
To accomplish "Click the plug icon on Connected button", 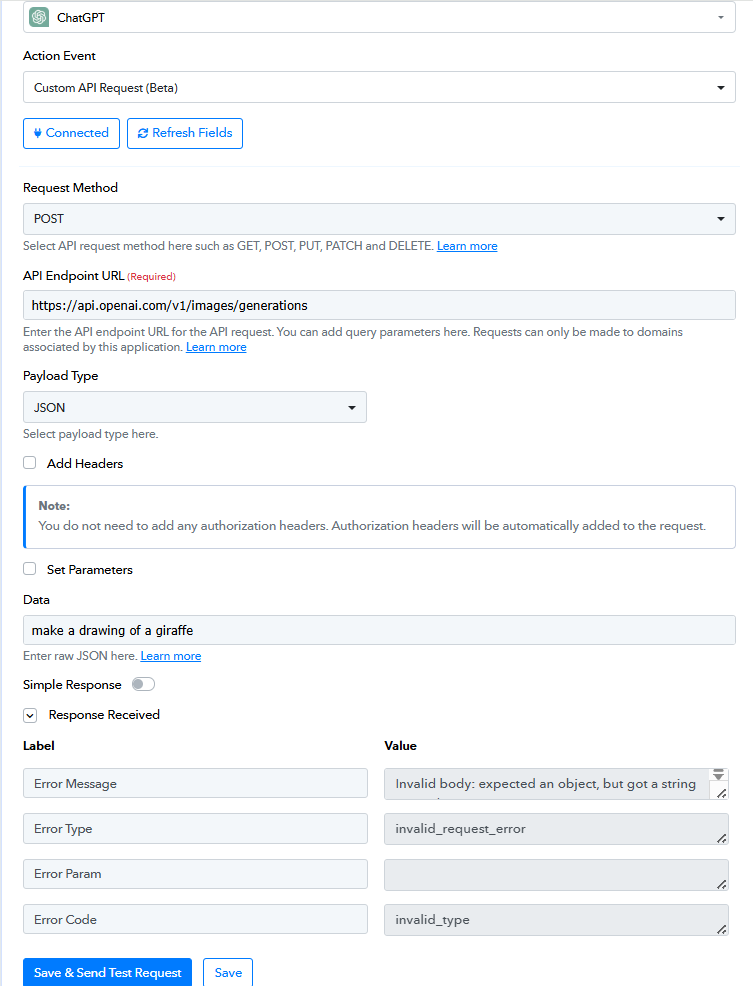I will (x=38, y=133).
